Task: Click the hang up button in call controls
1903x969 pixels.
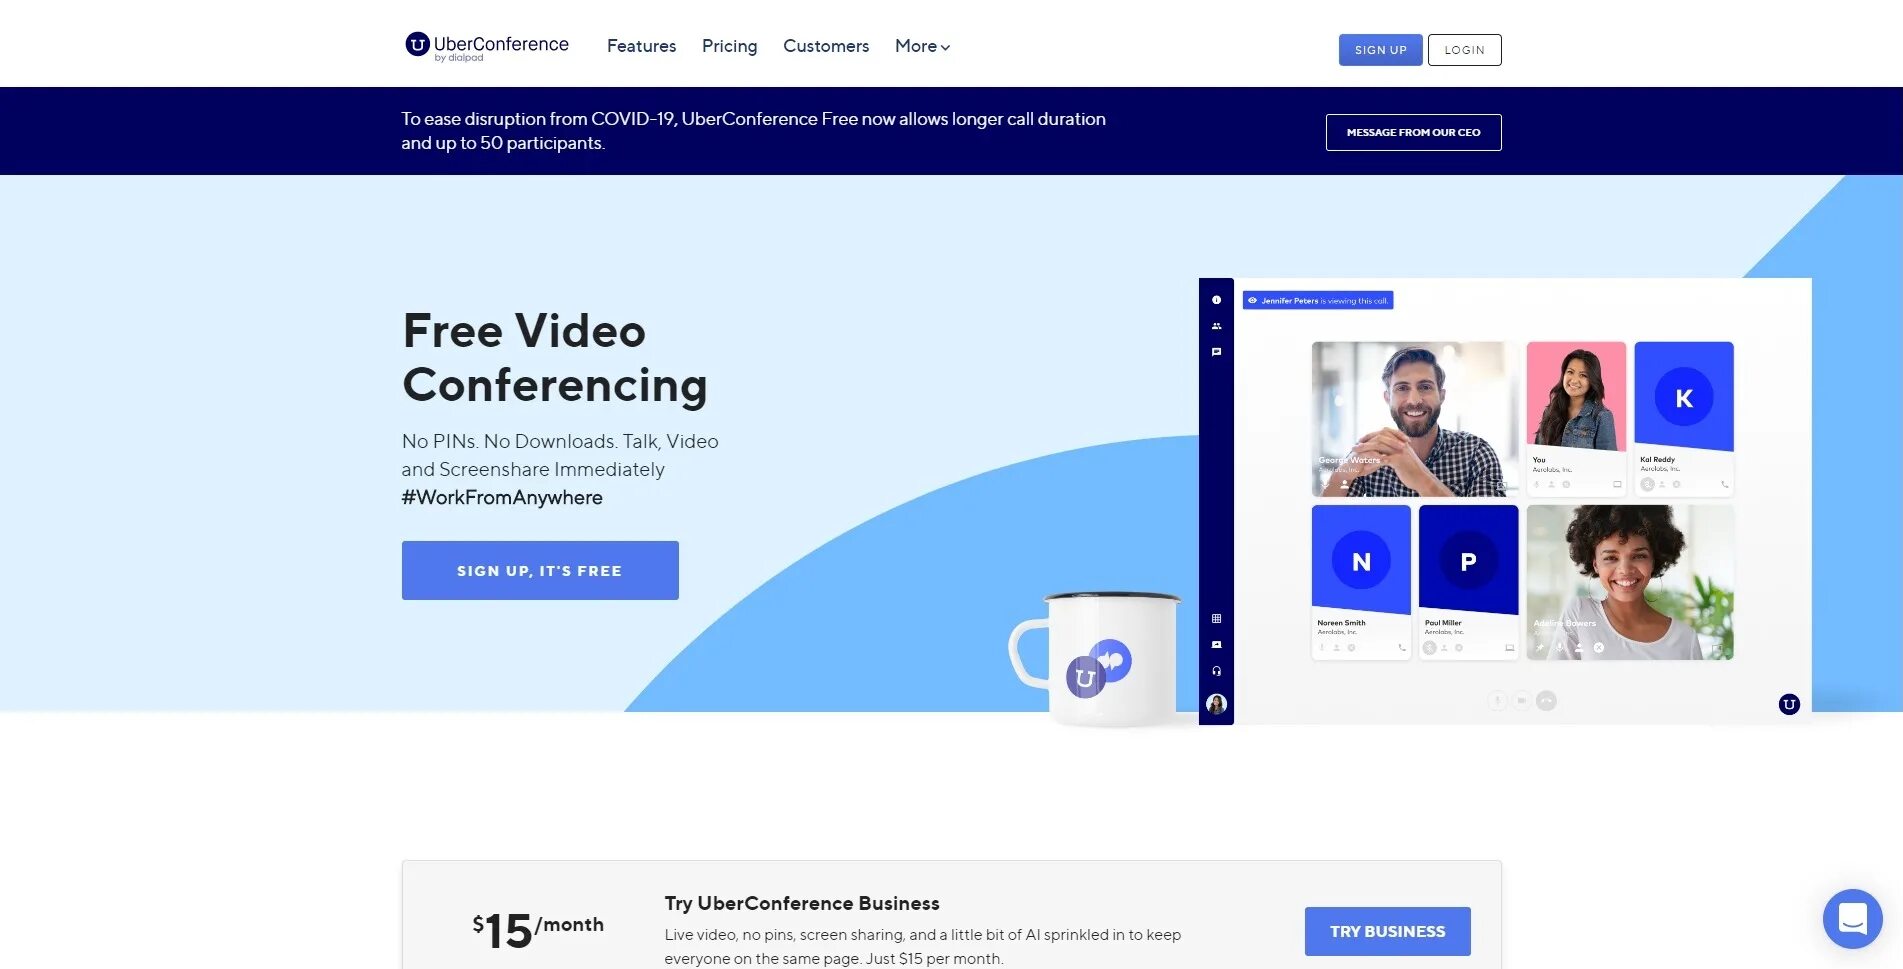Action: (1546, 701)
